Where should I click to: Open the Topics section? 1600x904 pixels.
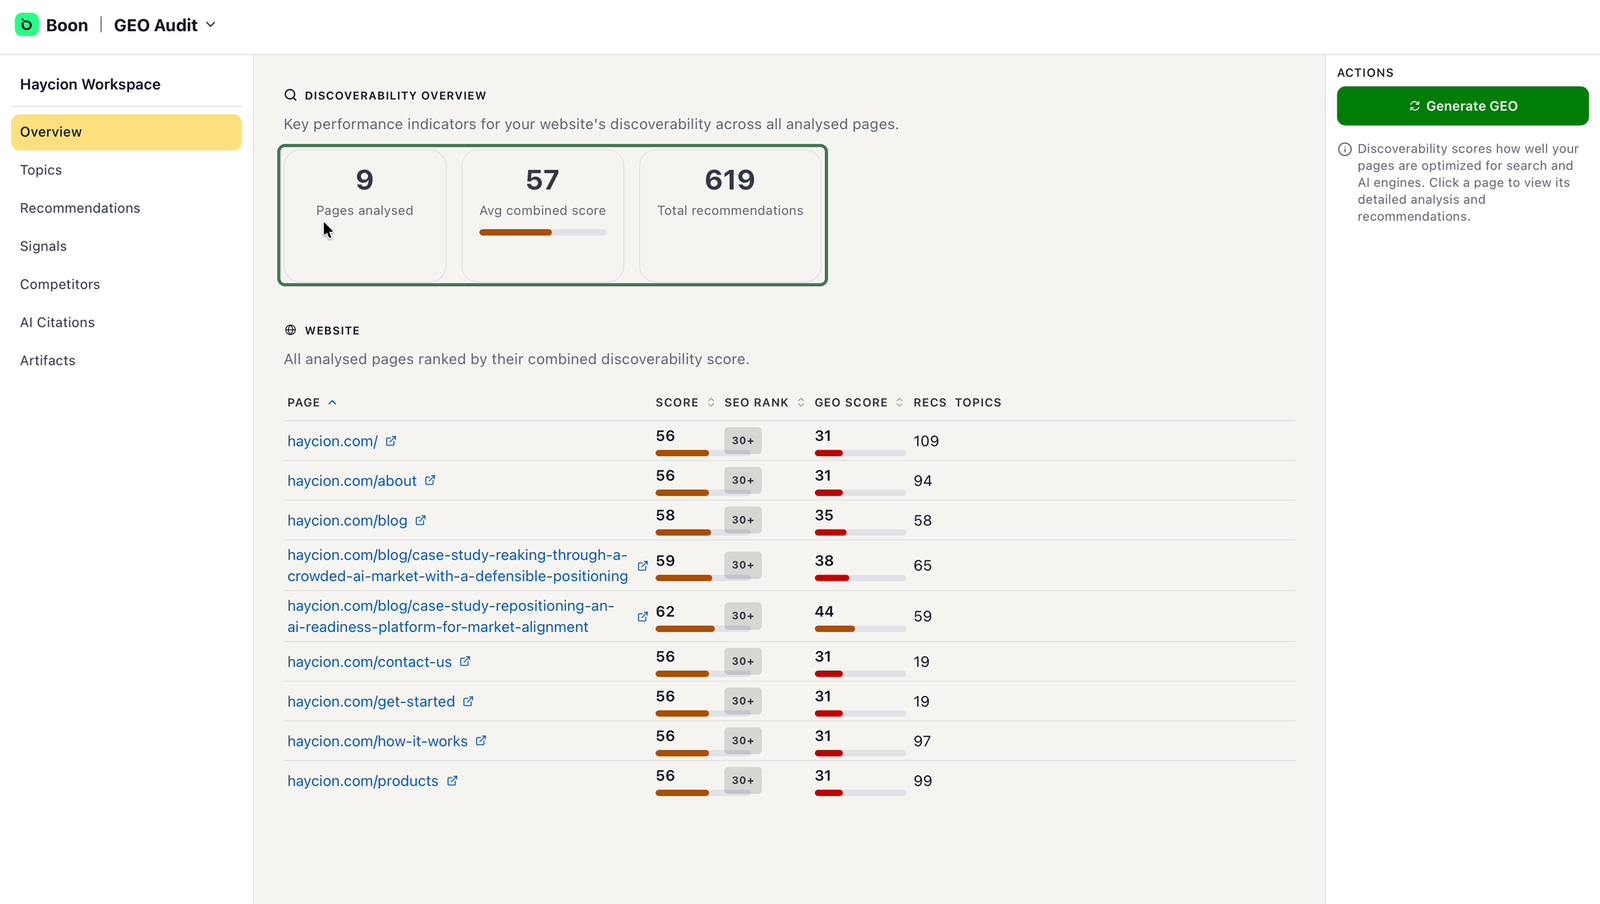click(x=41, y=170)
